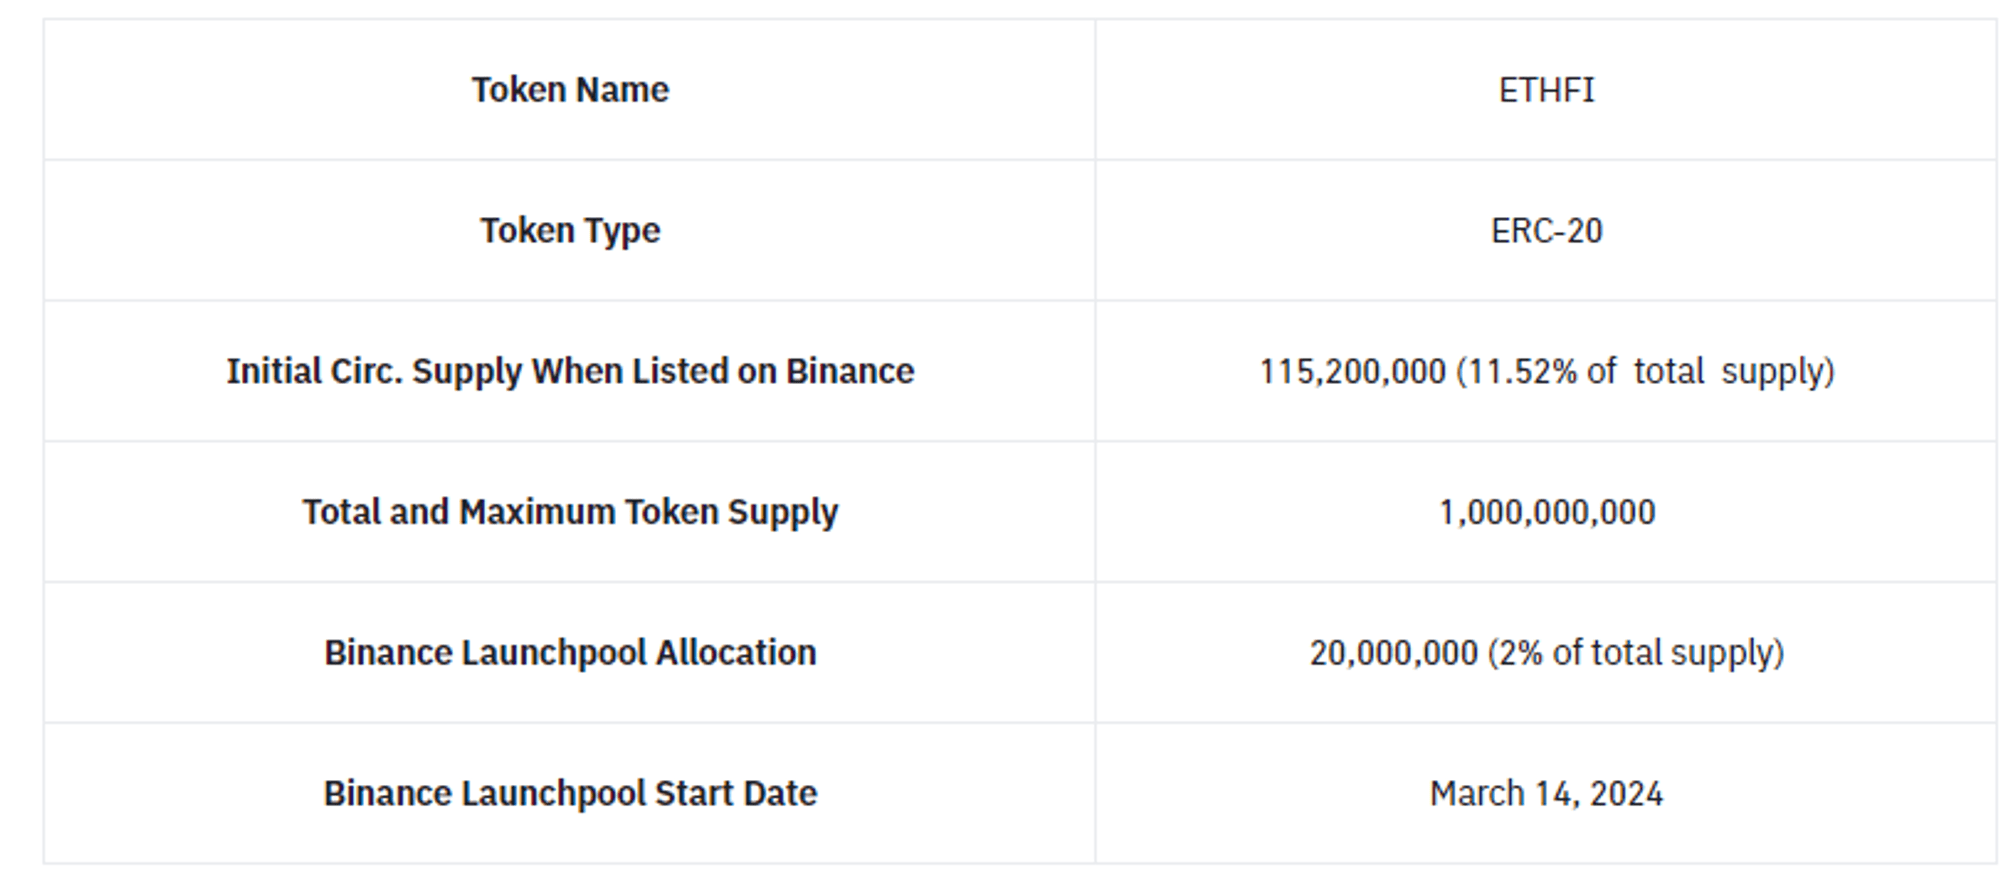Select the ERC-20 token type value

(x=1546, y=231)
